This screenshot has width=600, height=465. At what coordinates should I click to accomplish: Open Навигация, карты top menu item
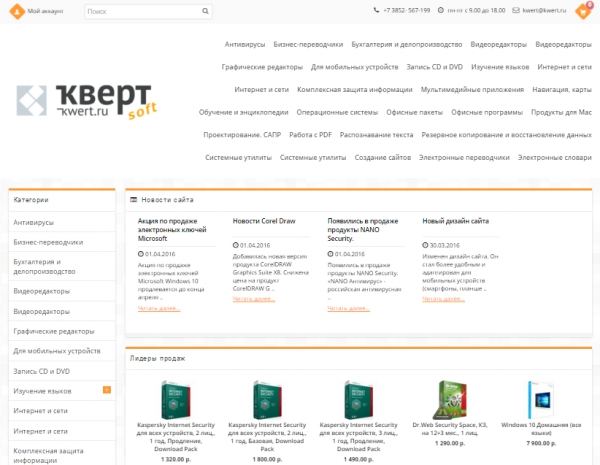click(562, 90)
